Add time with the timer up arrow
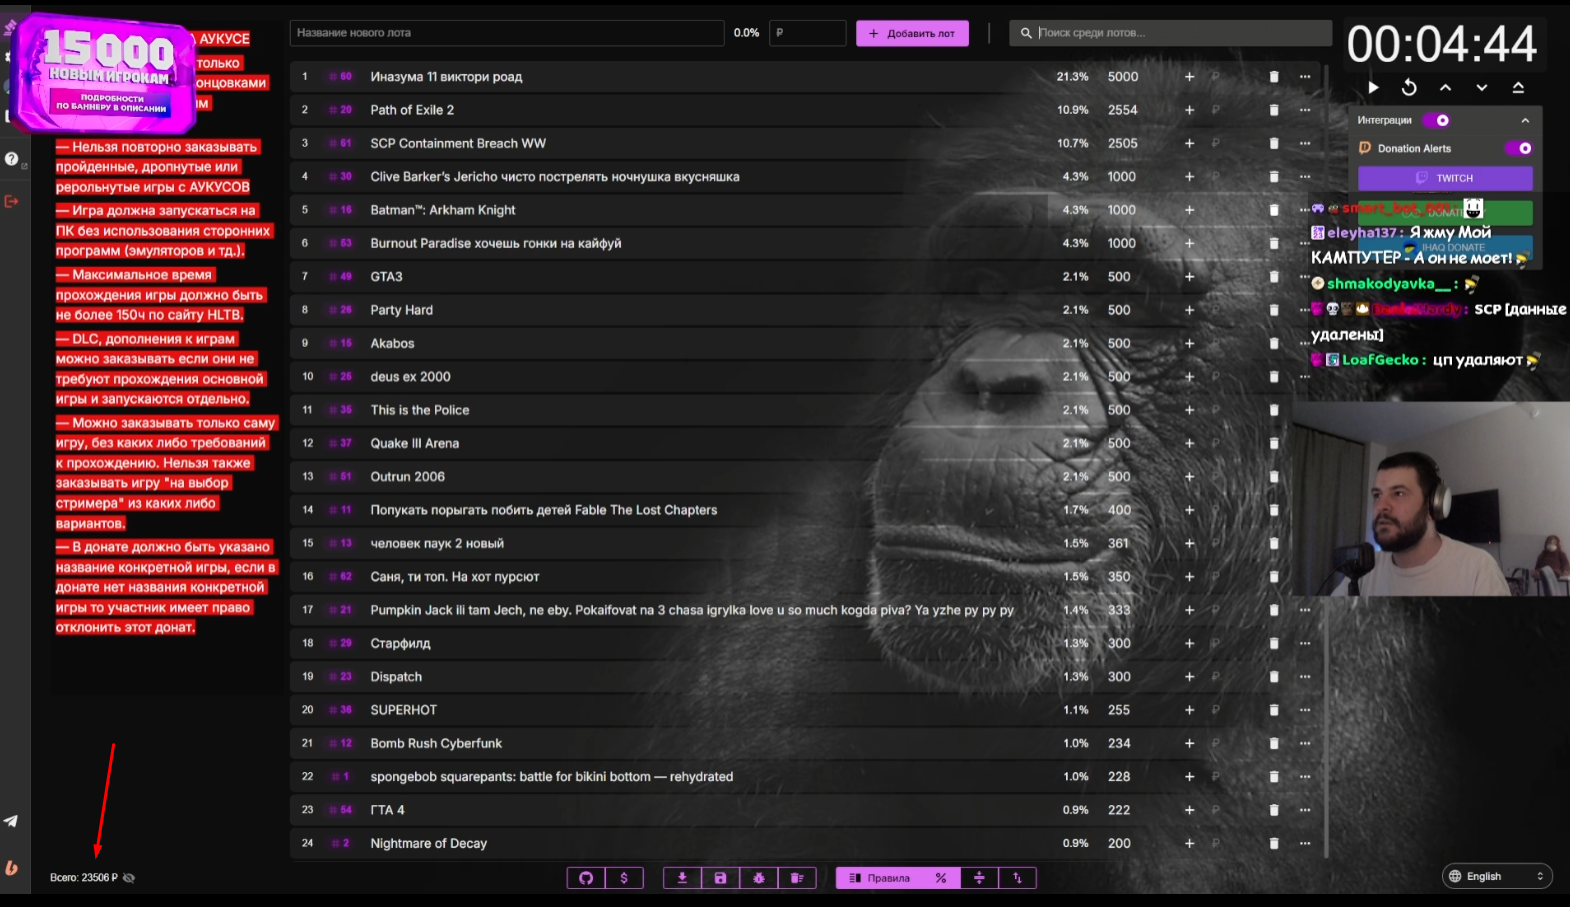 (1445, 88)
